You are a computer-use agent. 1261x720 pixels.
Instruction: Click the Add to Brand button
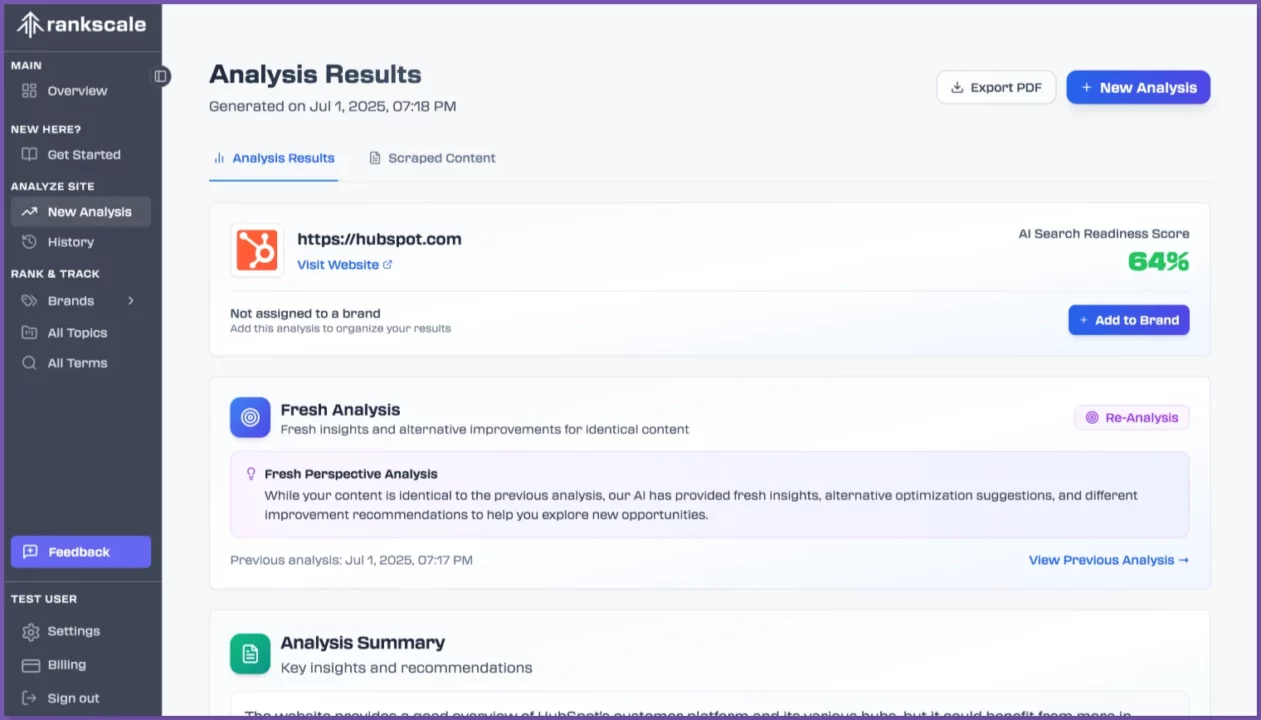point(1128,320)
